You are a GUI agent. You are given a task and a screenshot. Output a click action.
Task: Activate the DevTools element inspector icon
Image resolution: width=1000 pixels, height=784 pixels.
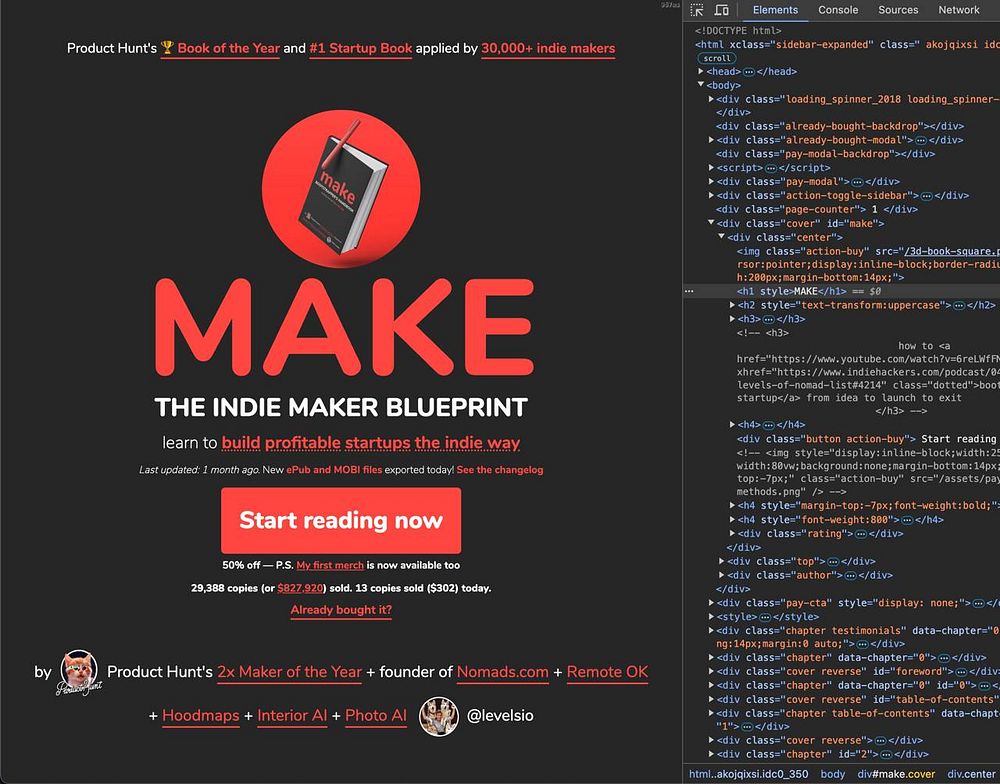click(697, 10)
